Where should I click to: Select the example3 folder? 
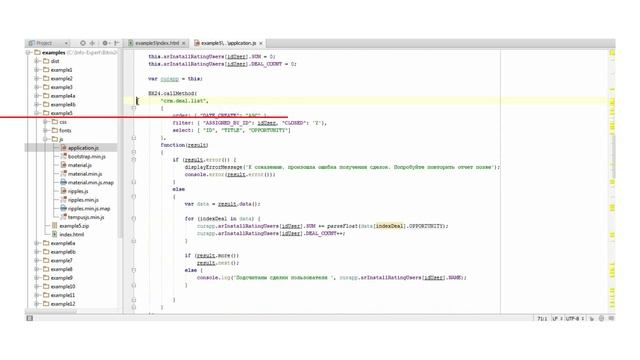tap(62, 87)
